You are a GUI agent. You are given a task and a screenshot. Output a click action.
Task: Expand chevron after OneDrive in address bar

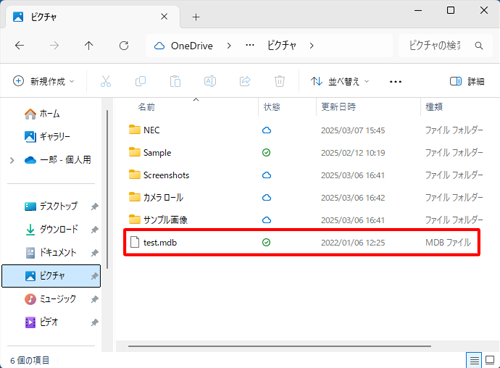[229, 46]
